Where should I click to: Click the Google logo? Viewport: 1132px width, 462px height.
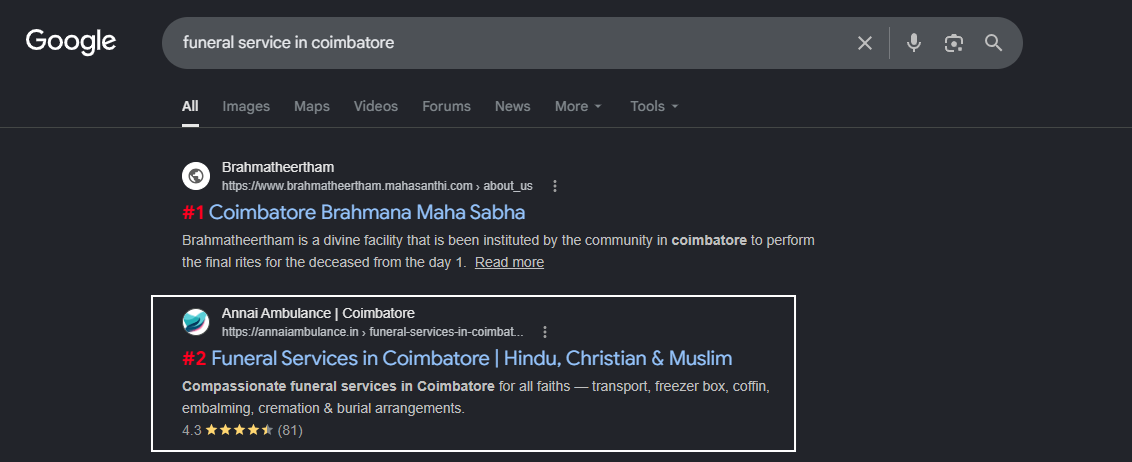[71, 42]
